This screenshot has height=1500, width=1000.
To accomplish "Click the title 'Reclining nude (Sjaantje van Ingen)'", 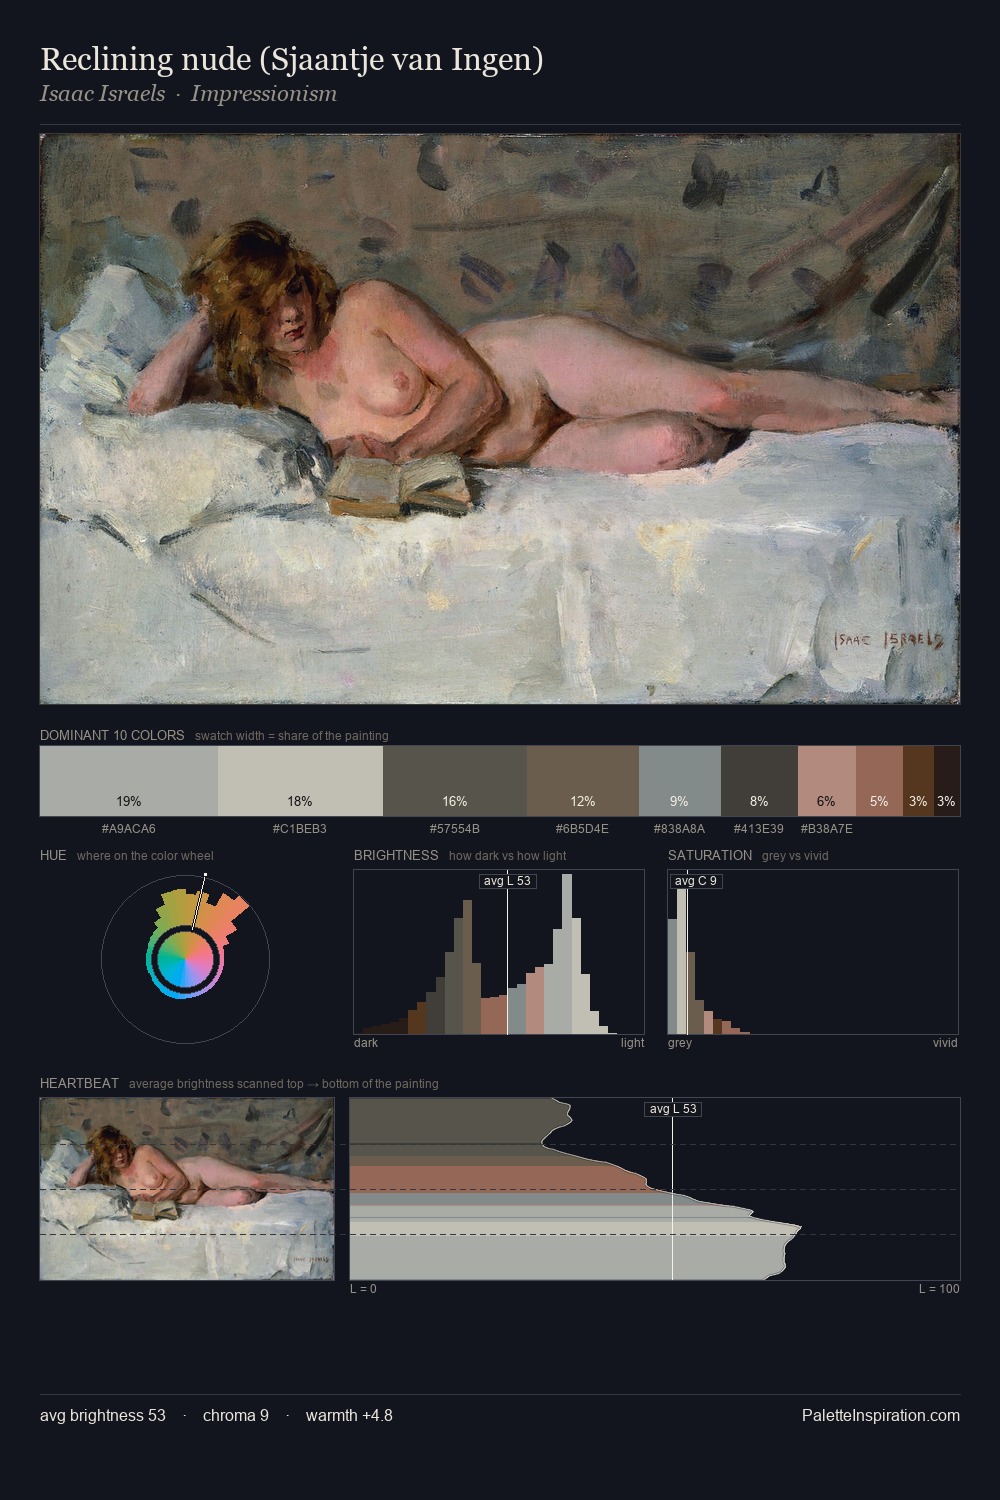I will click(292, 59).
